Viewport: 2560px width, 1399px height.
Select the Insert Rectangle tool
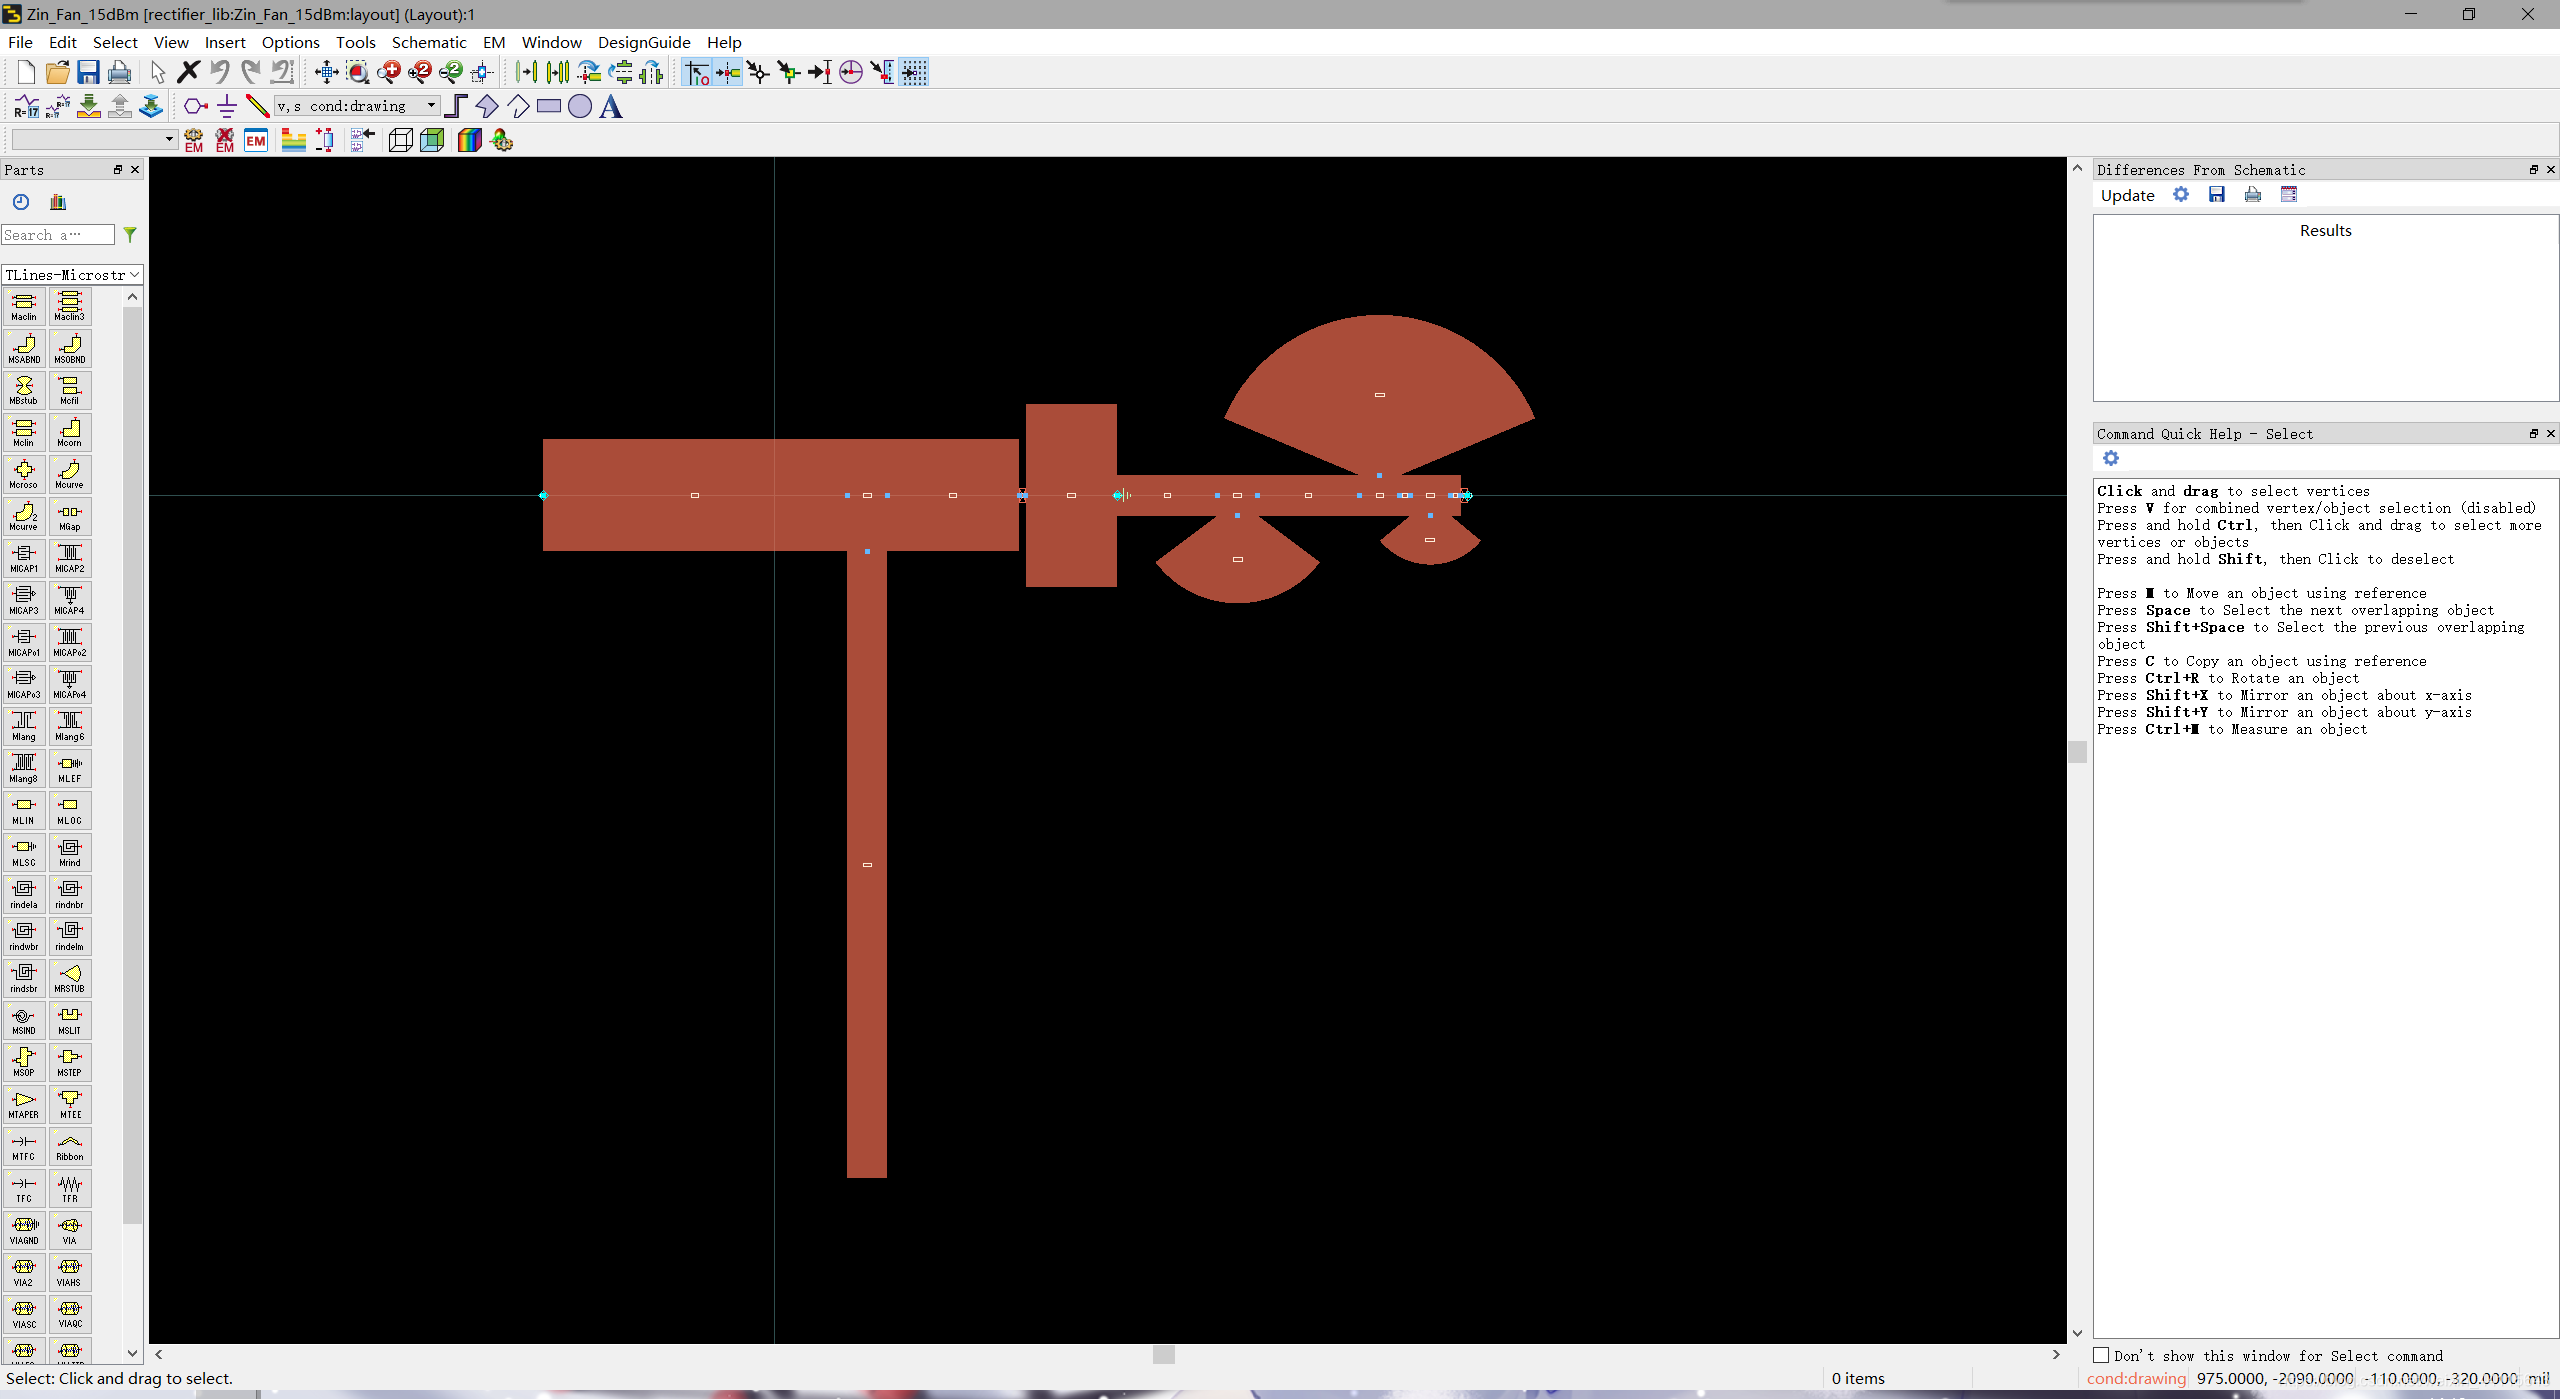548,106
